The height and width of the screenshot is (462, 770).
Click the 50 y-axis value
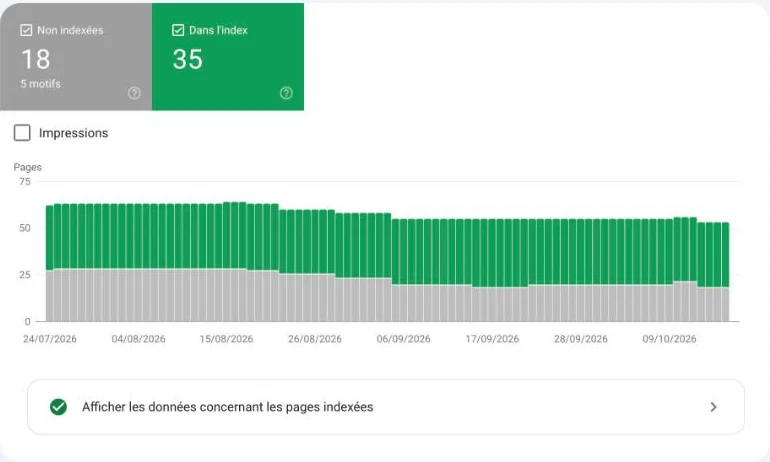click(25, 228)
